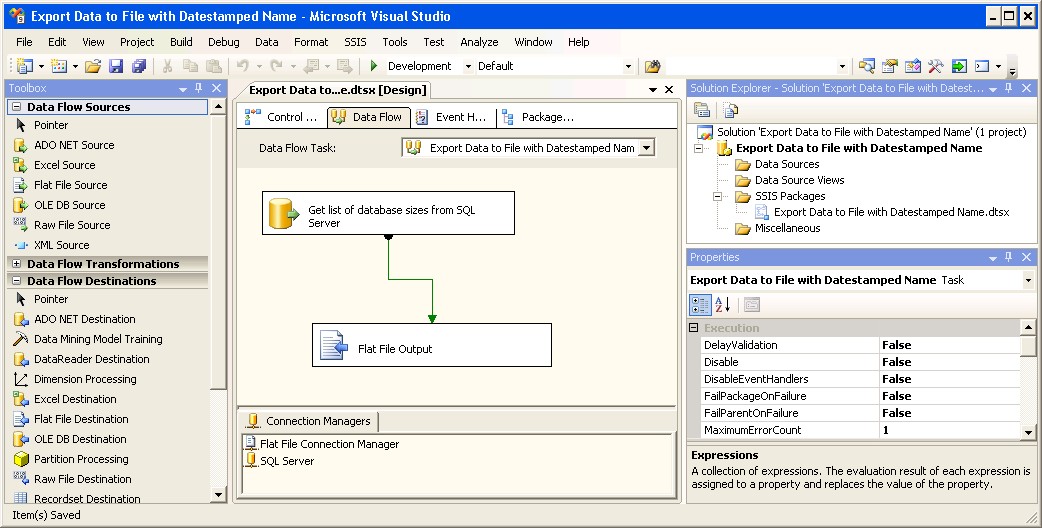This screenshot has width=1042, height=528.
Task: Click the DelayValidation property value
Action: (950, 345)
